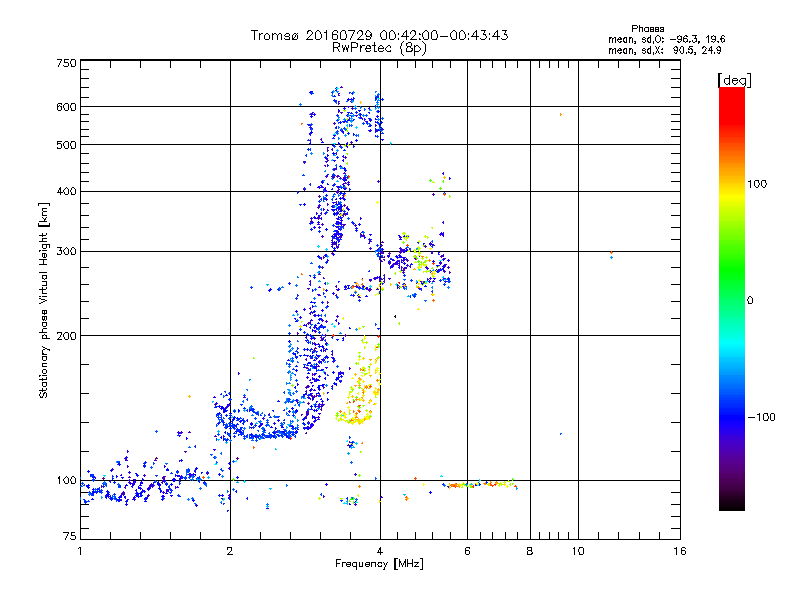800x600 pixels.
Task: Click the 'mean, sd,O: -96.3, 19.6' text
Action: pos(667,39)
